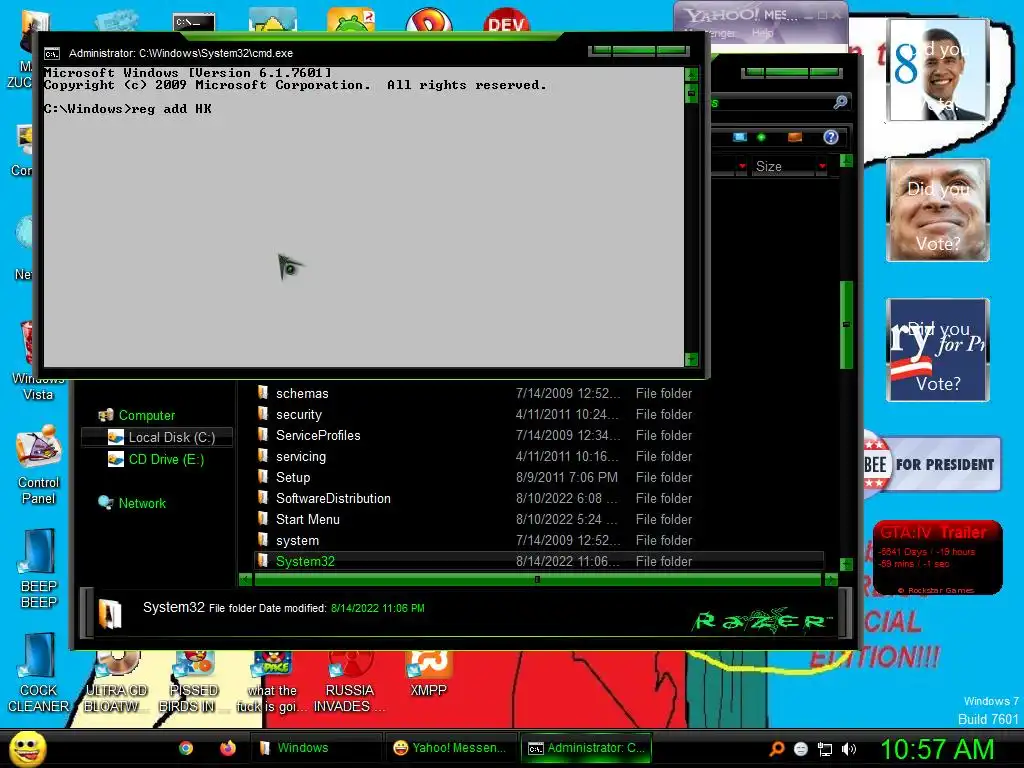The width and height of the screenshot is (1024, 768).
Task: Click Explorer horizontal scrollbar left arrow
Action: click(x=246, y=579)
